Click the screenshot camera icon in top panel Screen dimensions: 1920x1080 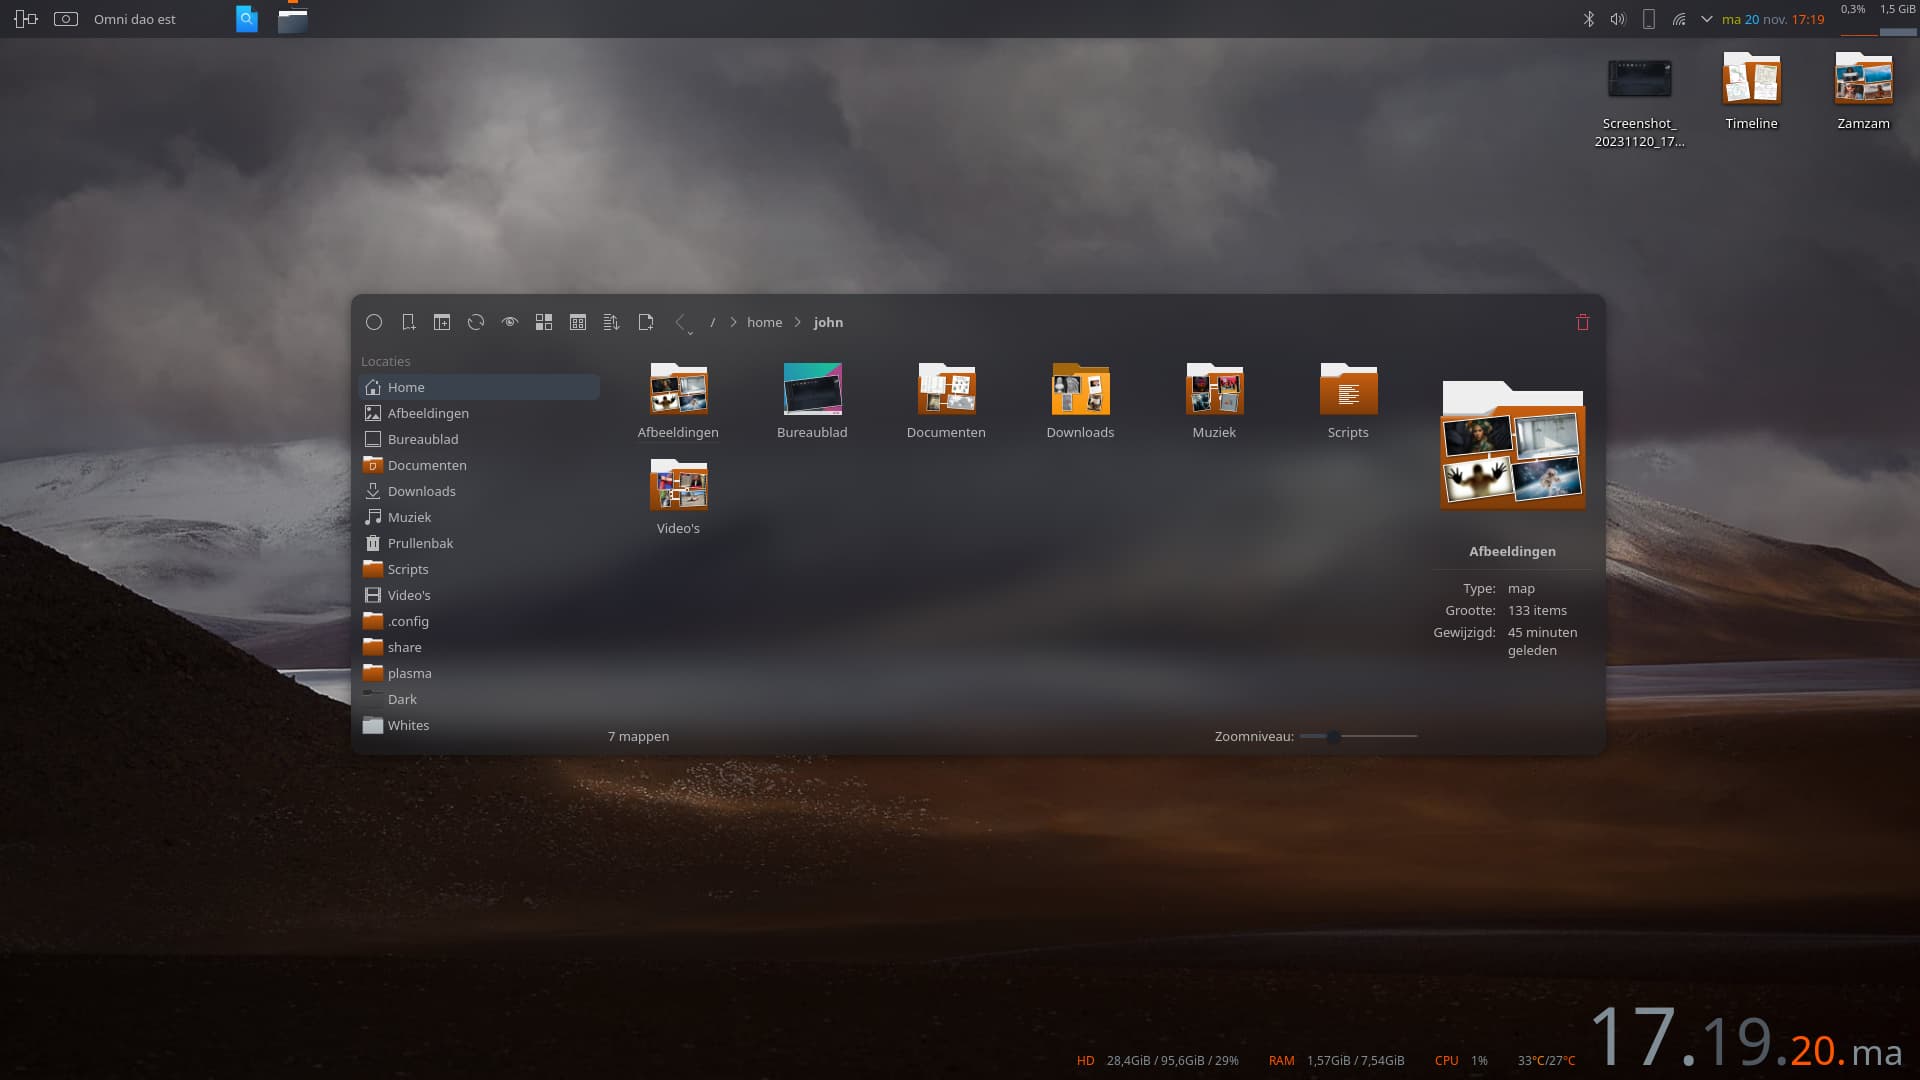(x=66, y=19)
